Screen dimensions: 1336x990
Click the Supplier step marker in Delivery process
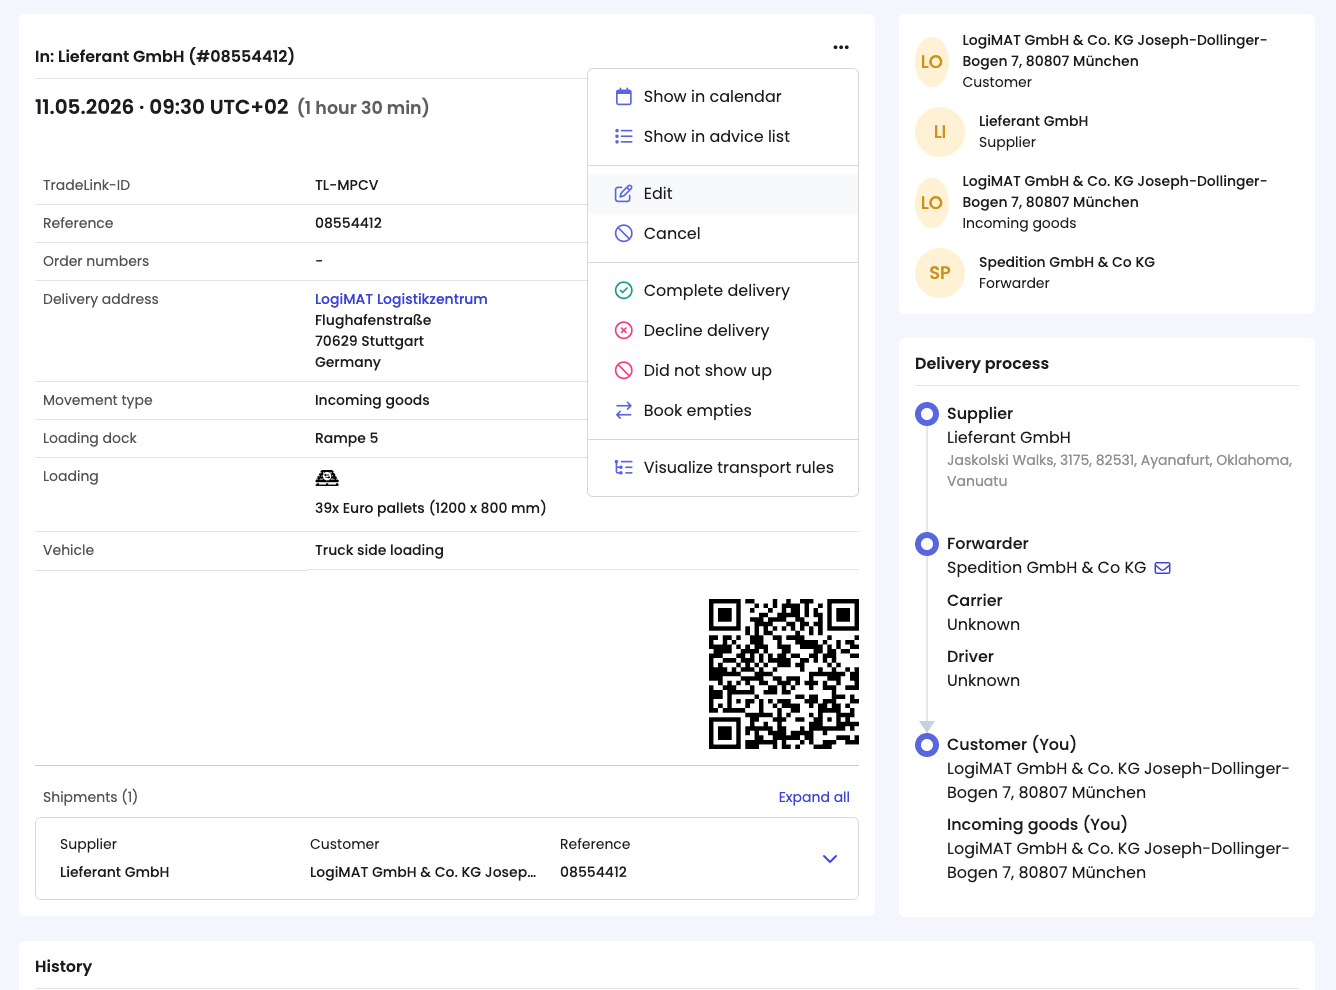(927, 414)
